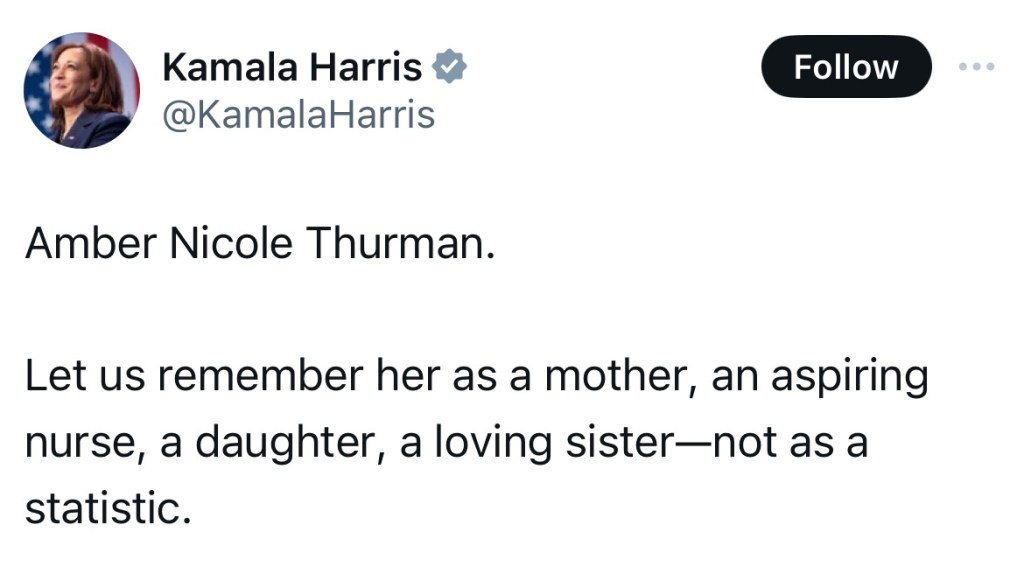Screen dimensions: 1024x588
Task: Open Kamala Harris profile avatar photo
Action: [82, 90]
